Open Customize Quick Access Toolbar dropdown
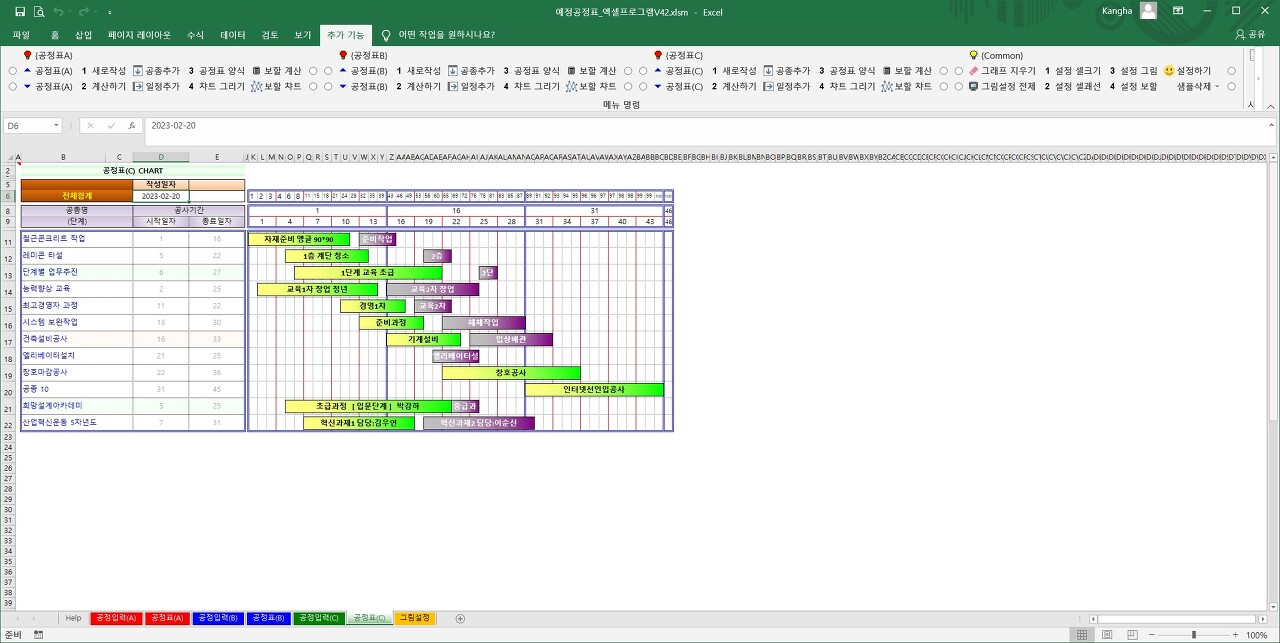Screen dimensions: 1280x643 click(109, 12)
